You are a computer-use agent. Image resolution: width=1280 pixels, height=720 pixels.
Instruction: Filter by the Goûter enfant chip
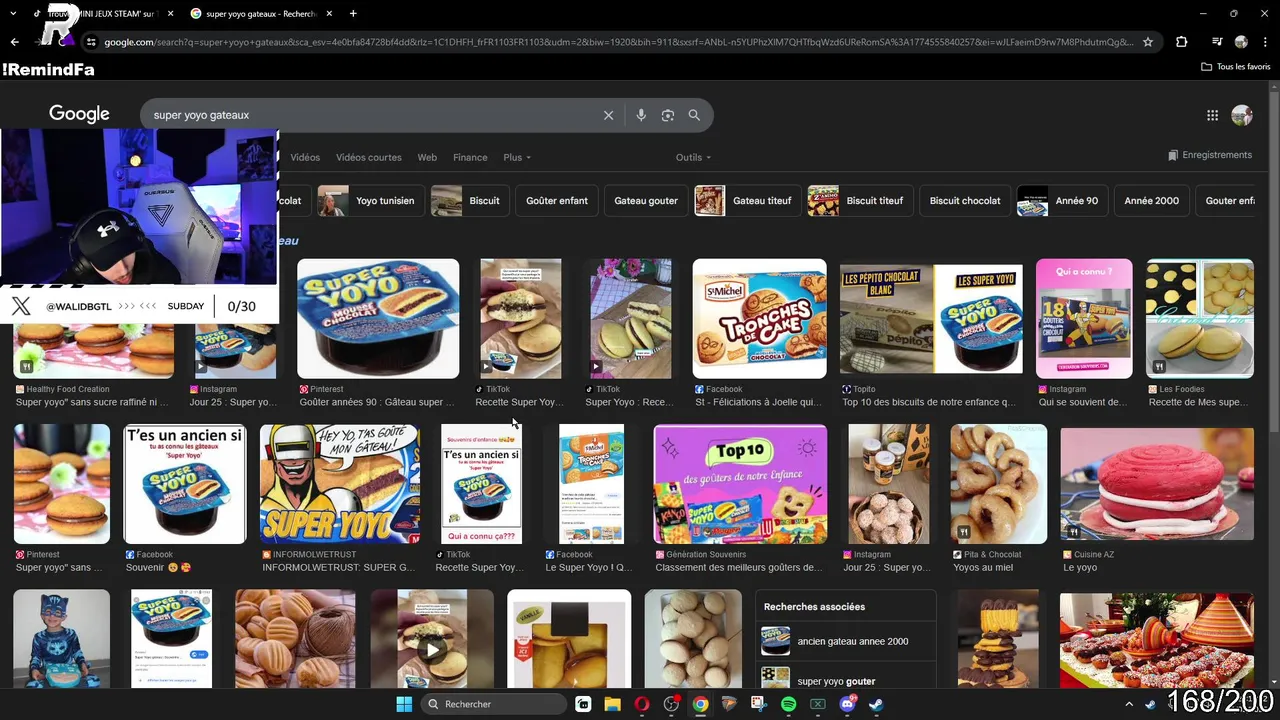point(557,200)
